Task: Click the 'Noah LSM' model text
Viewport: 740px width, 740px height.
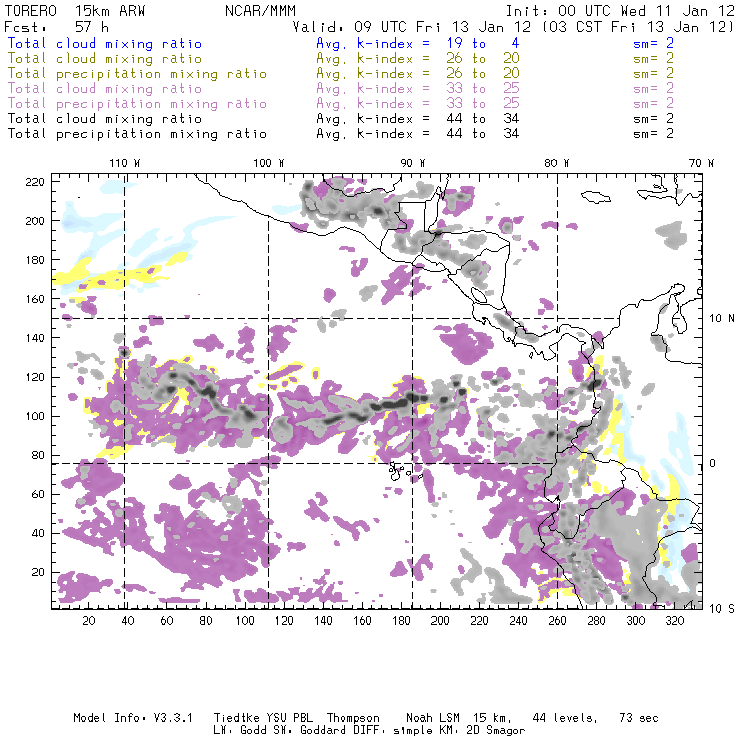Action: (x=433, y=718)
